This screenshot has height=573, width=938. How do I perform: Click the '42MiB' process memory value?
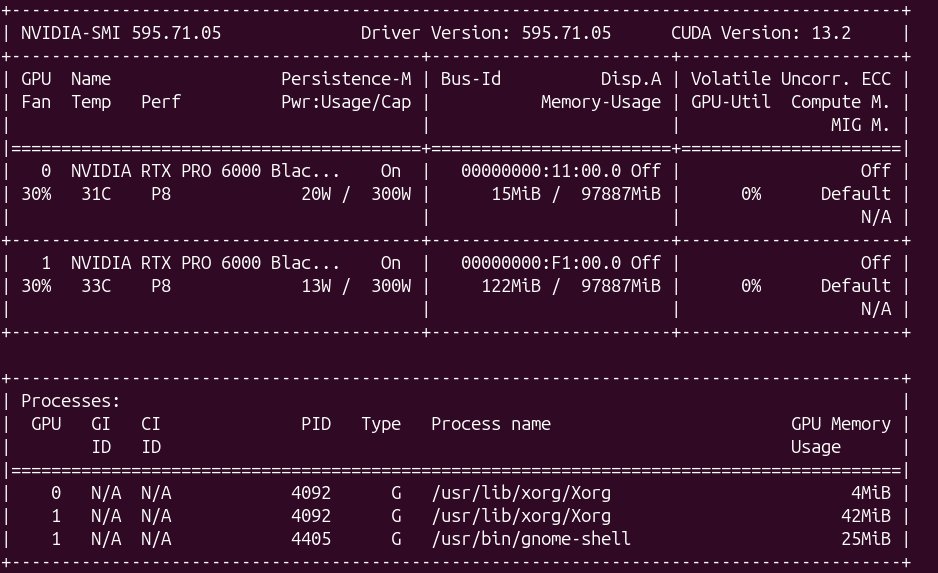point(866,516)
